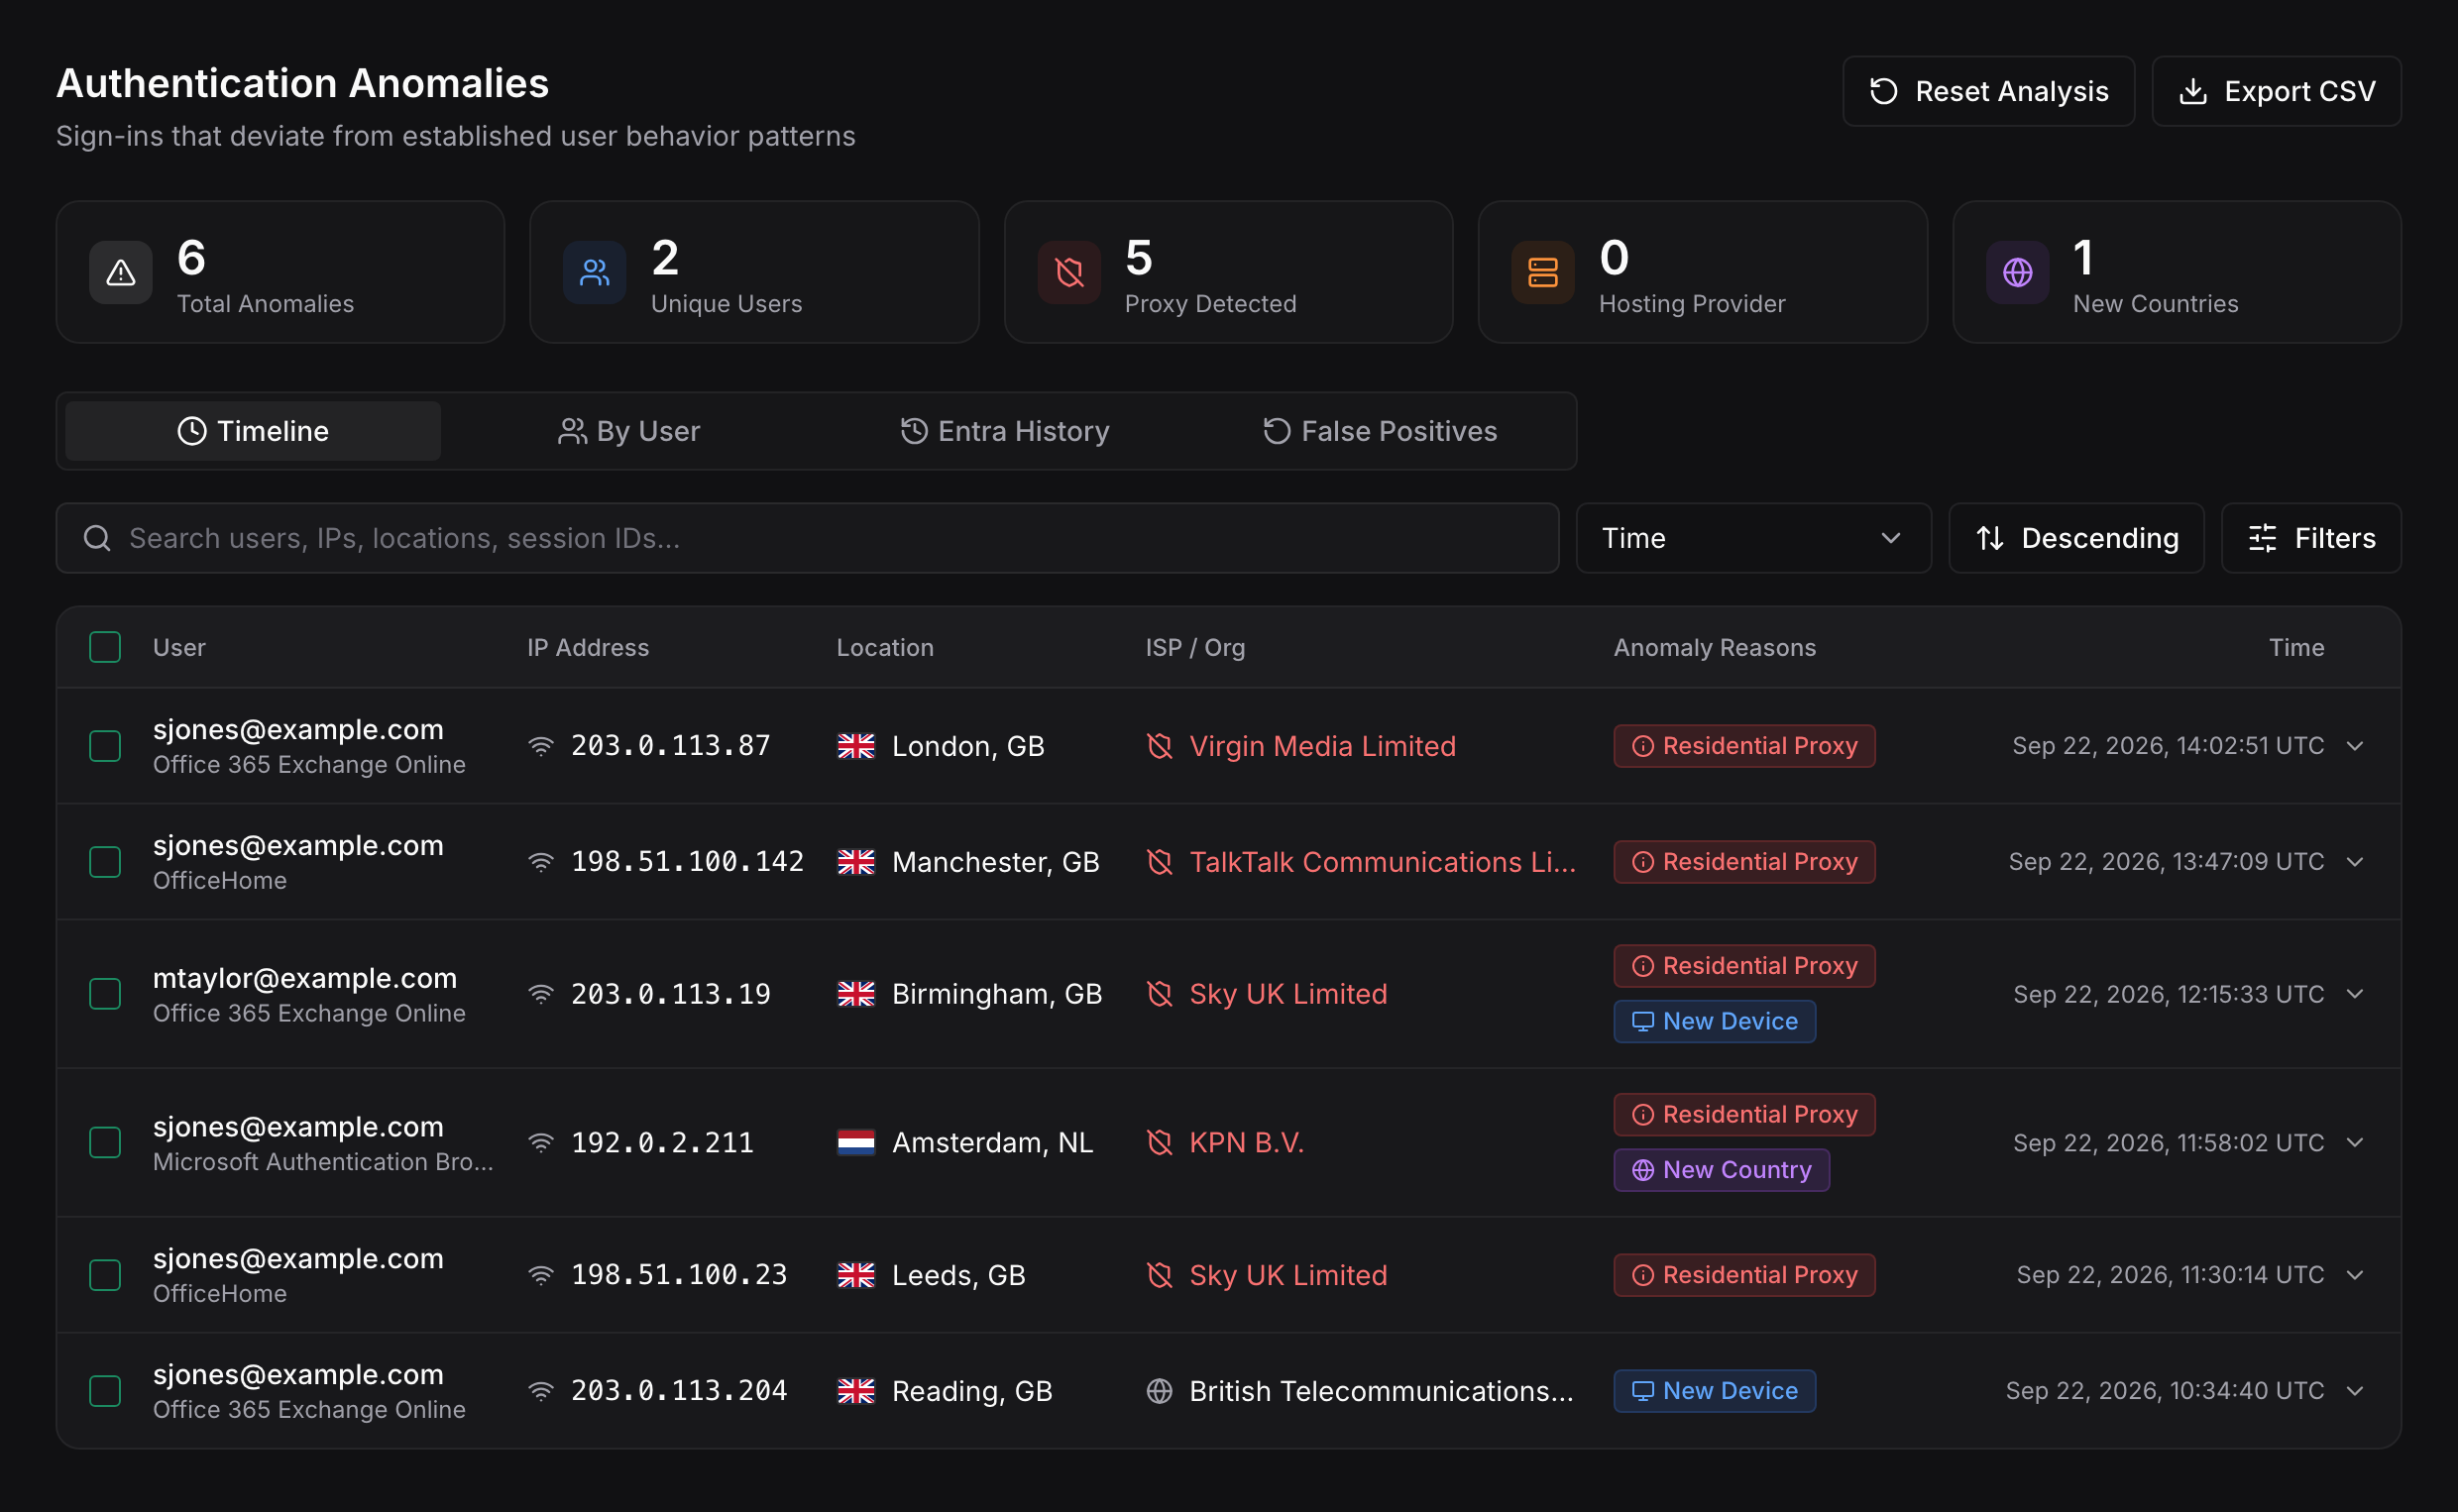Expand the row timestamped 11:58:02 UTC
The image size is (2458, 1512).
pyautogui.click(x=2355, y=1142)
